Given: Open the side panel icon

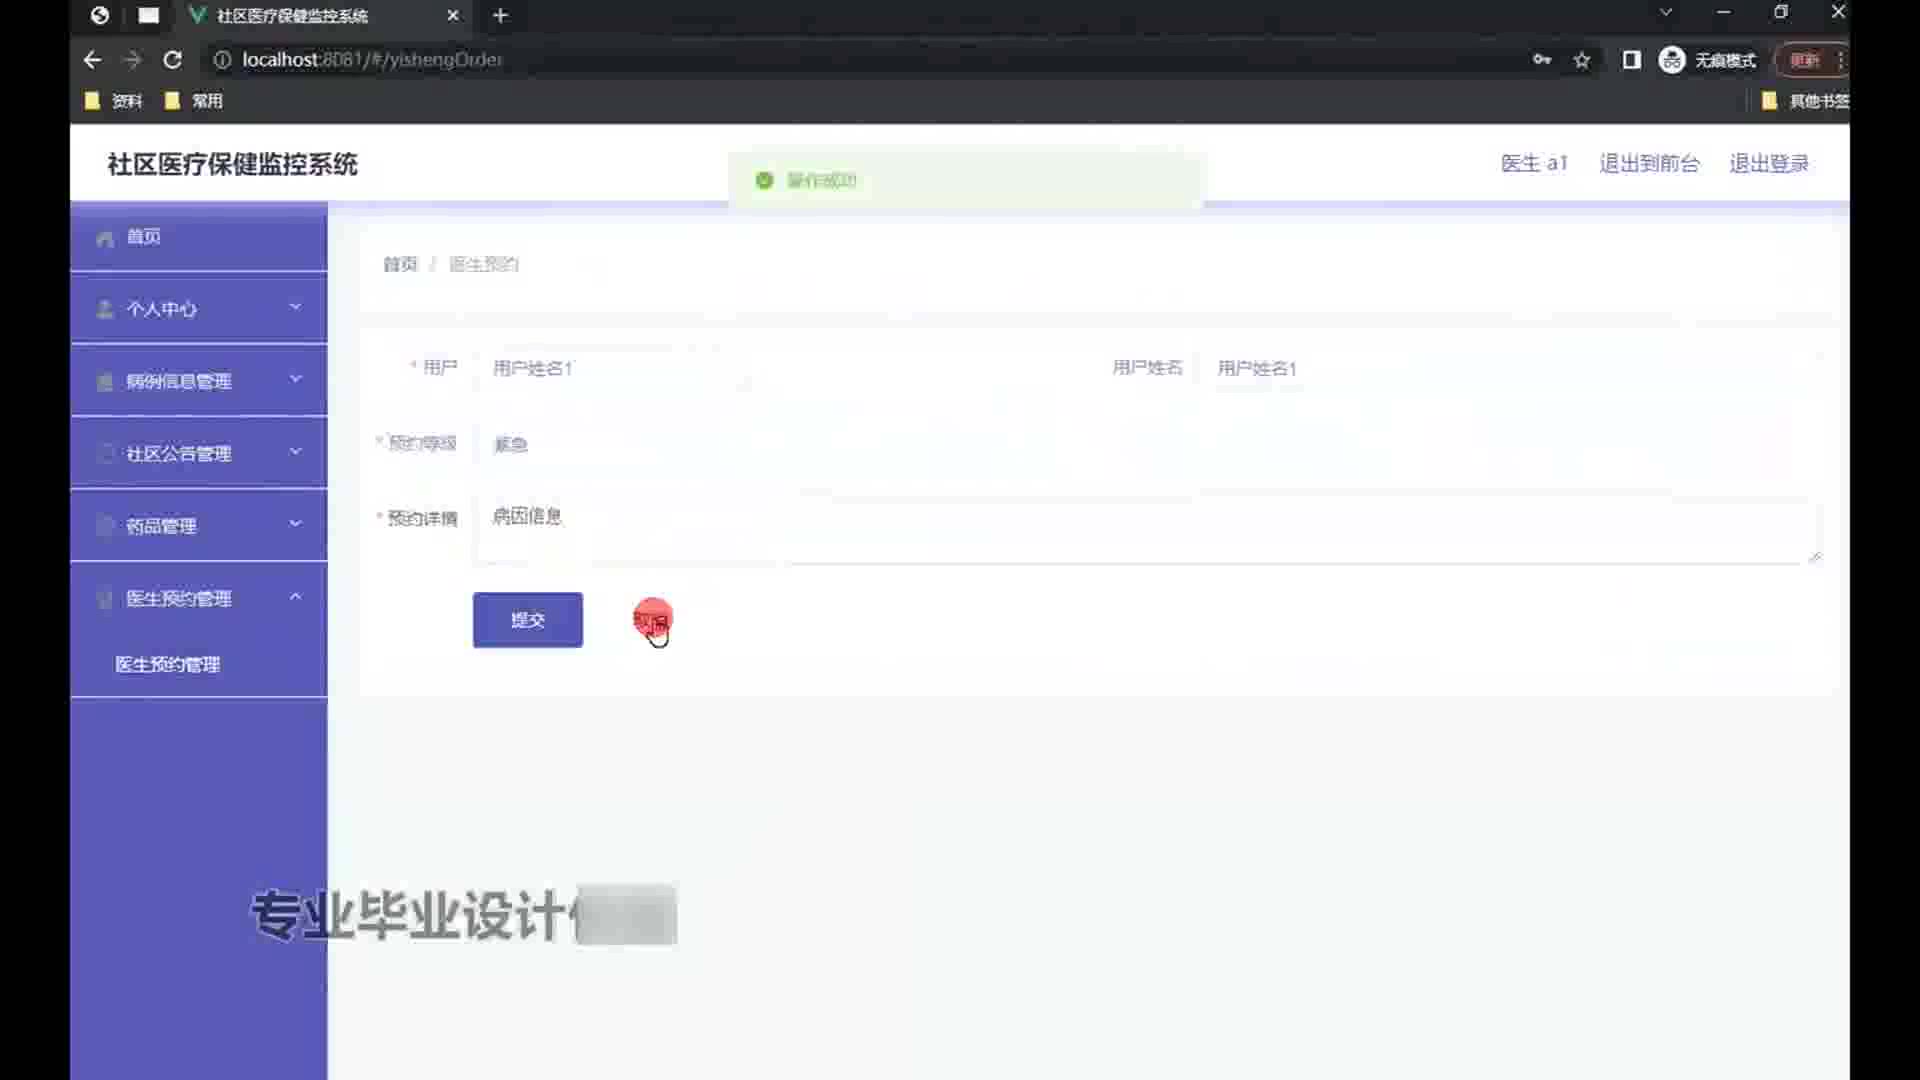Looking at the screenshot, I should point(1631,60).
